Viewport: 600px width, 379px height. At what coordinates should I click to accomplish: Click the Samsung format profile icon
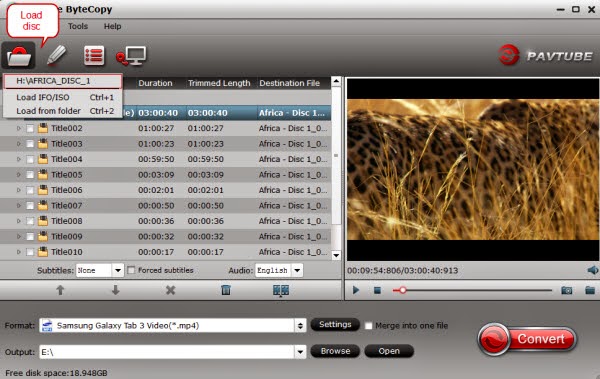47,325
